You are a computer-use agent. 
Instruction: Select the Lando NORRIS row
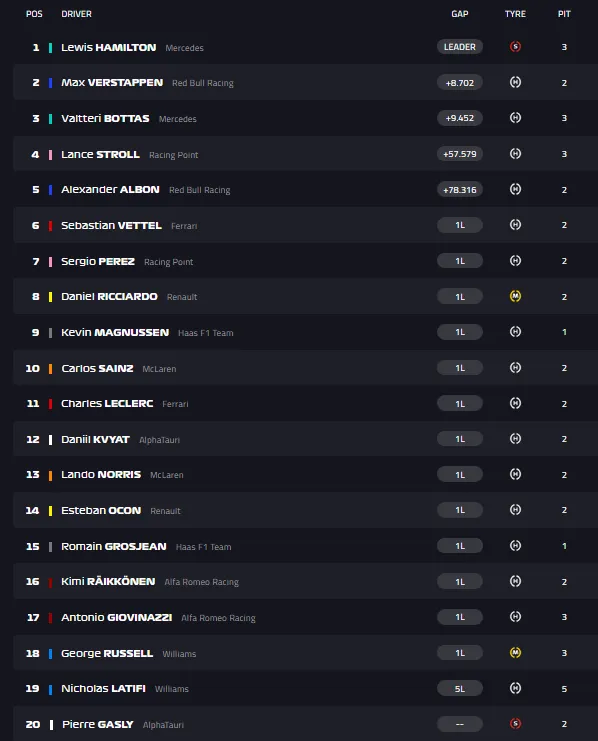[x=305, y=474]
